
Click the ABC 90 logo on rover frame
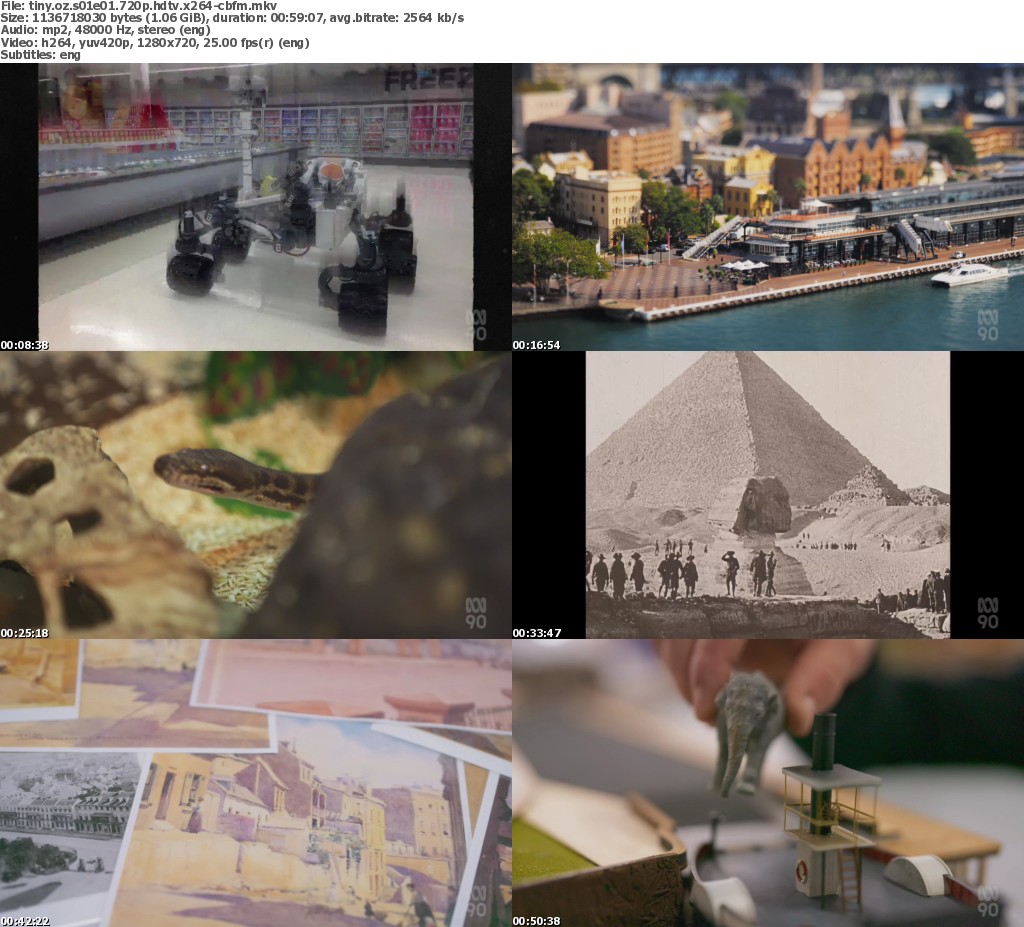coord(475,325)
